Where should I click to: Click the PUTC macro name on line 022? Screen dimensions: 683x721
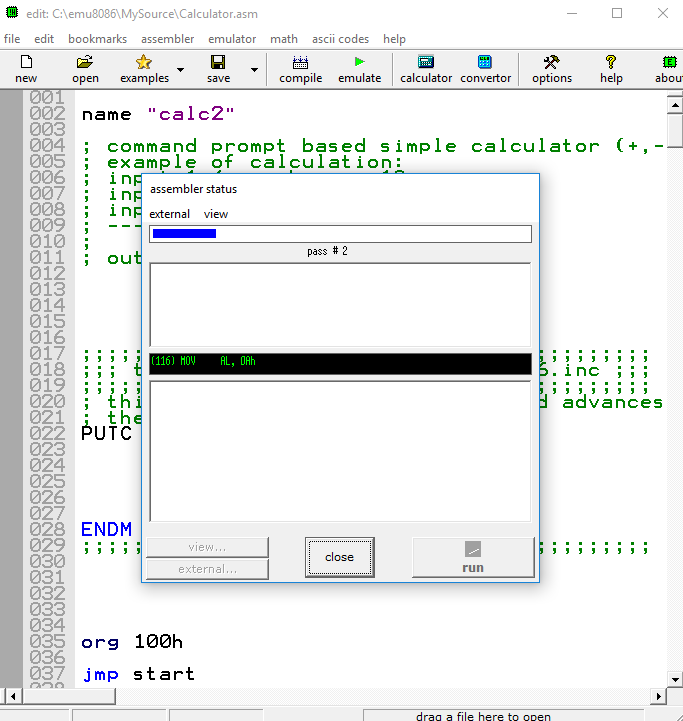[106, 433]
